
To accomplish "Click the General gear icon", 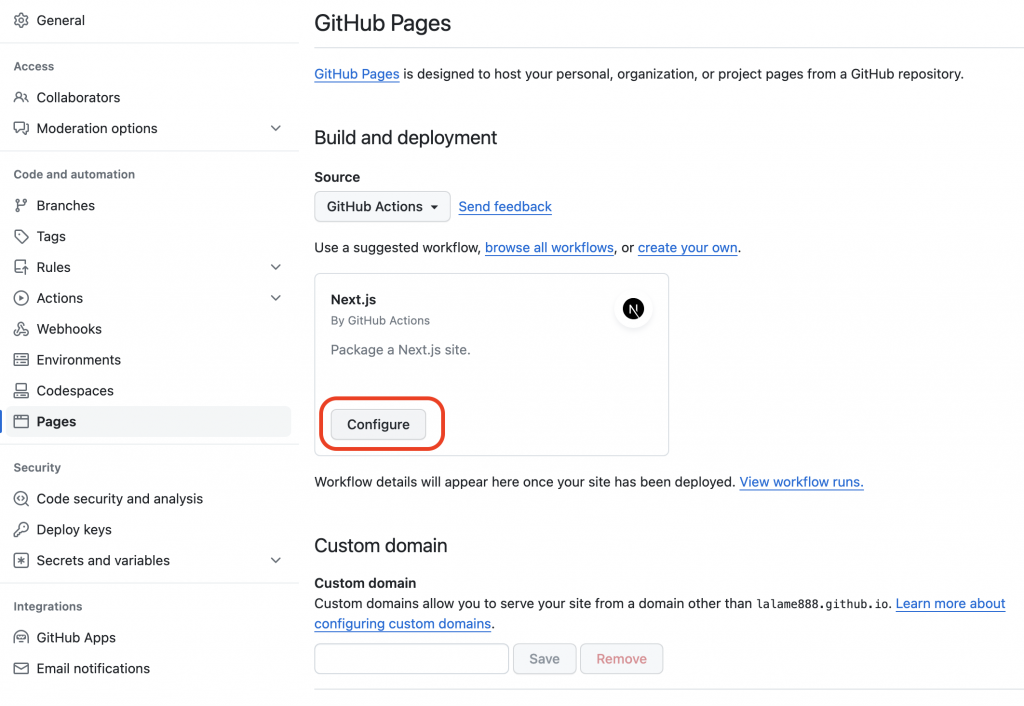I will 21,20.
